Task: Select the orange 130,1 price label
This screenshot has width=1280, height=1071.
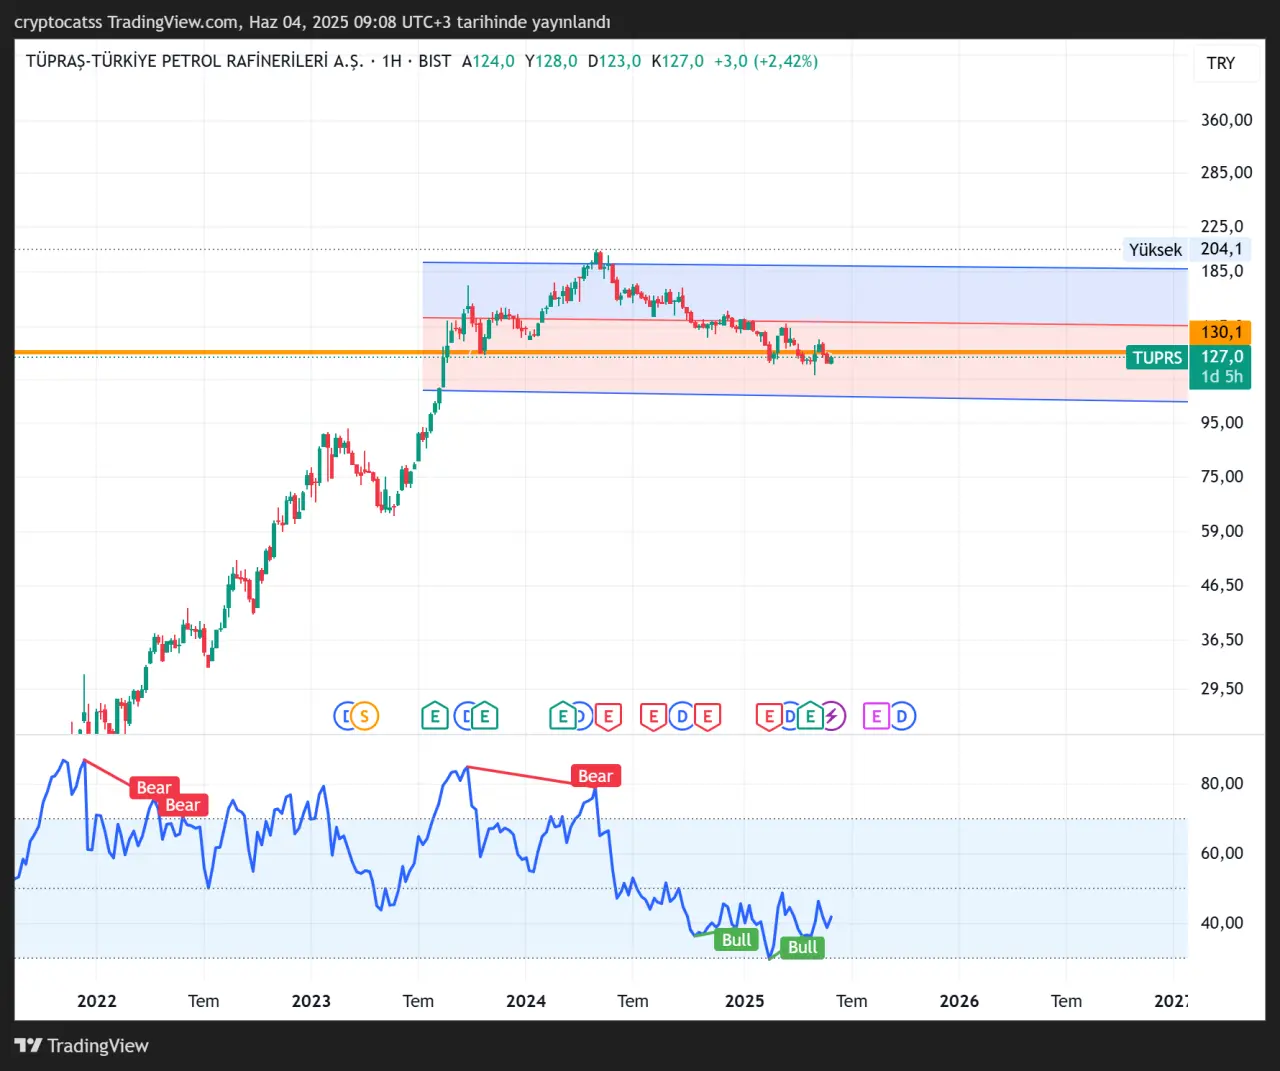Action: [x=1221, y=332]
